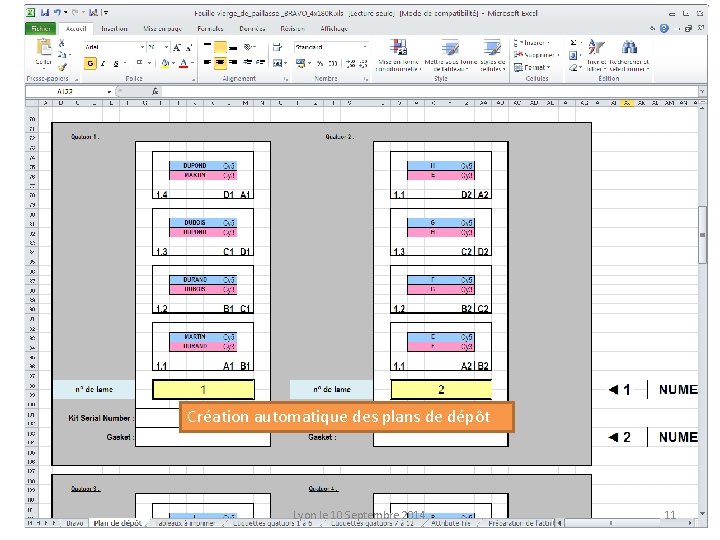
Task: Click the fx insert function icon
Action: pyautogui.click(x=155, y=92)
